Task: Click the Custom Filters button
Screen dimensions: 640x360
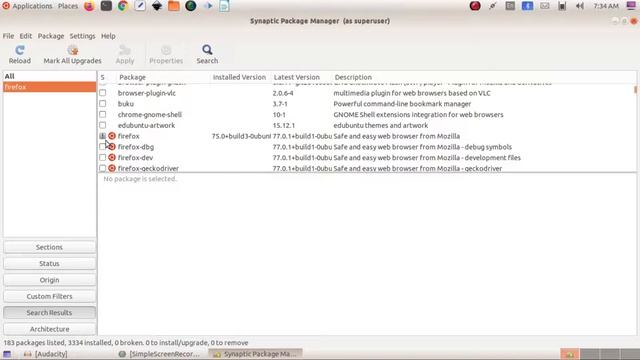Action: [x=49, y=296]
